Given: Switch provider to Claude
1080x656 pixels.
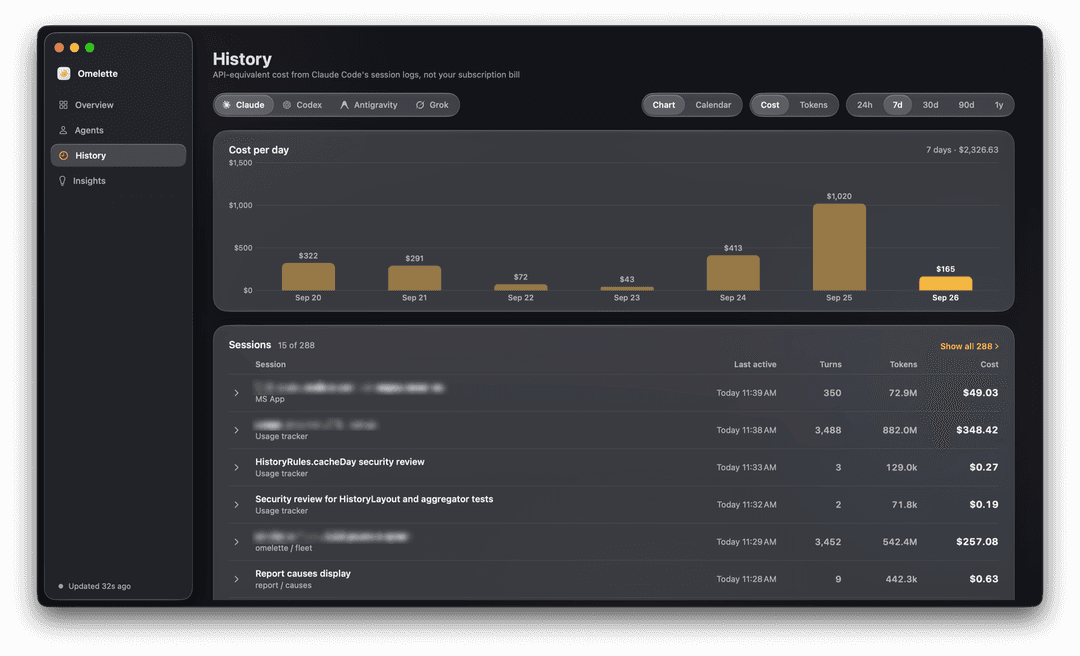Looking at the screenshot, I should pyautogui.click(x=244, y=105).
